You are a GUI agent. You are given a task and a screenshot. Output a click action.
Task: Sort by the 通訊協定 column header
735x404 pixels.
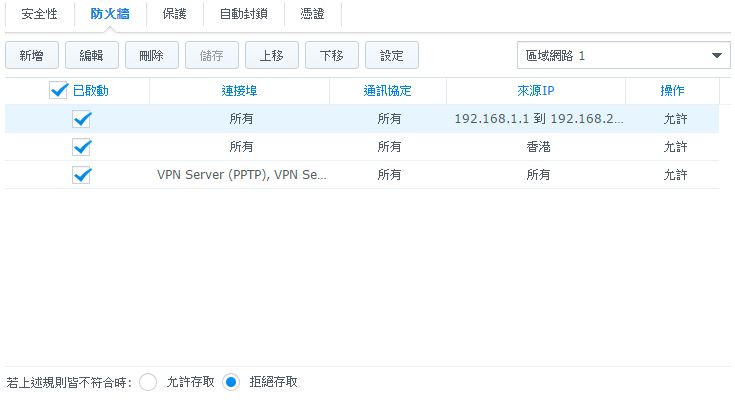point(388,90)
